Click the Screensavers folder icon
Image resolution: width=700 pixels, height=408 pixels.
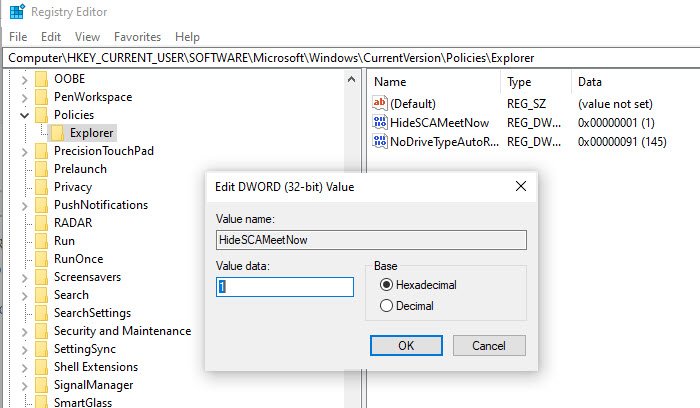tap(41, 277)
